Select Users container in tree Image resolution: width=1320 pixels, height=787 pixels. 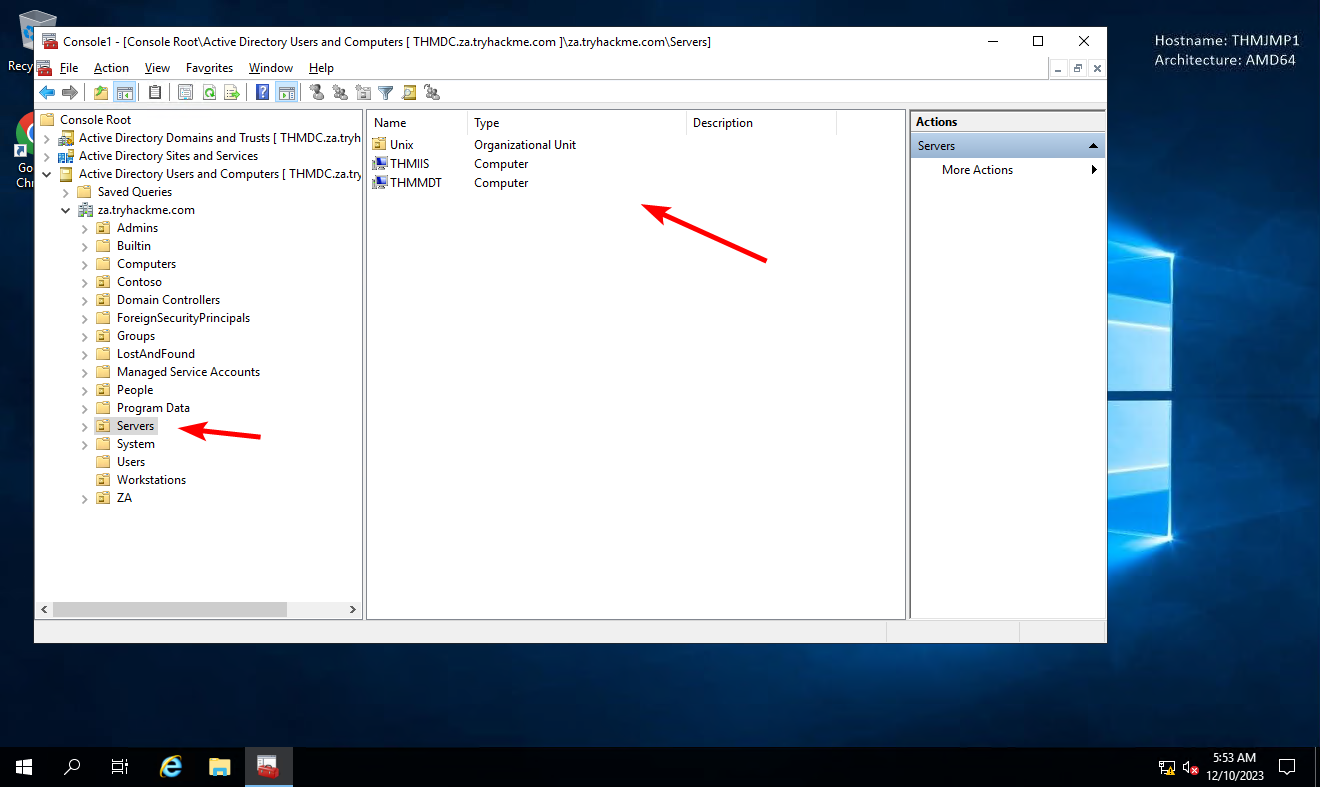(x=131, y=462)
